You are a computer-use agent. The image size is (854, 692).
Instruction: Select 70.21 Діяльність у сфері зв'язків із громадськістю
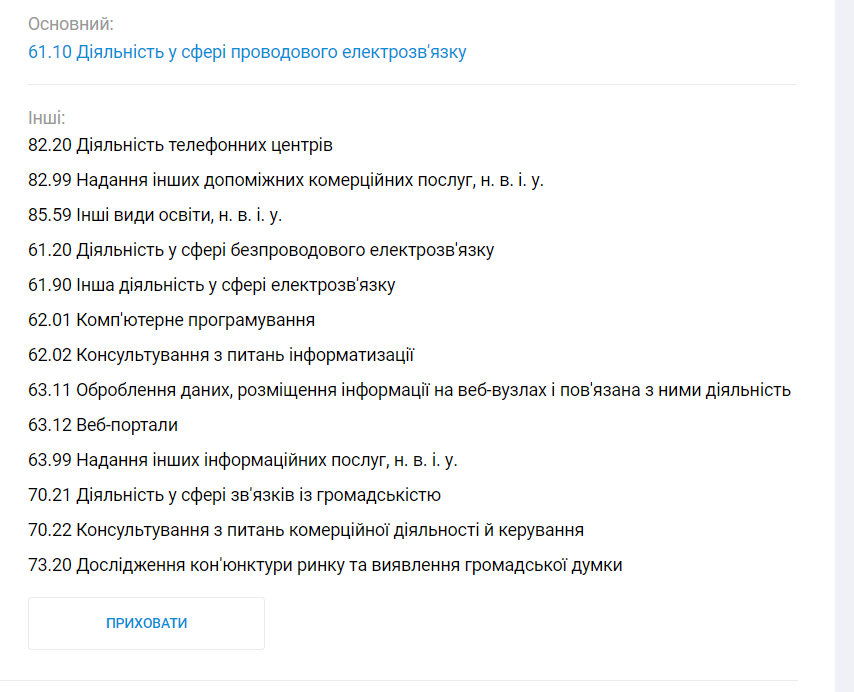pos(235,495)
